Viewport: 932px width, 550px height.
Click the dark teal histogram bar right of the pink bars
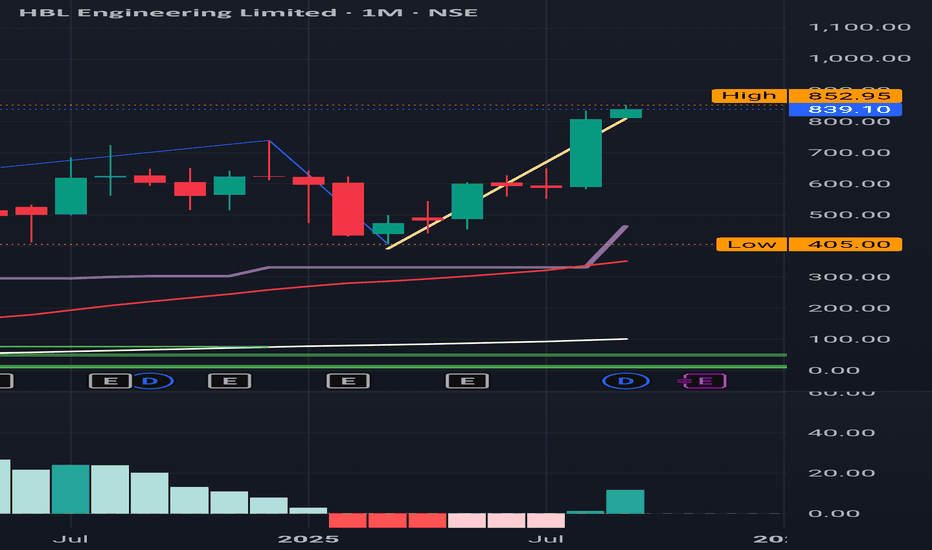585,512
